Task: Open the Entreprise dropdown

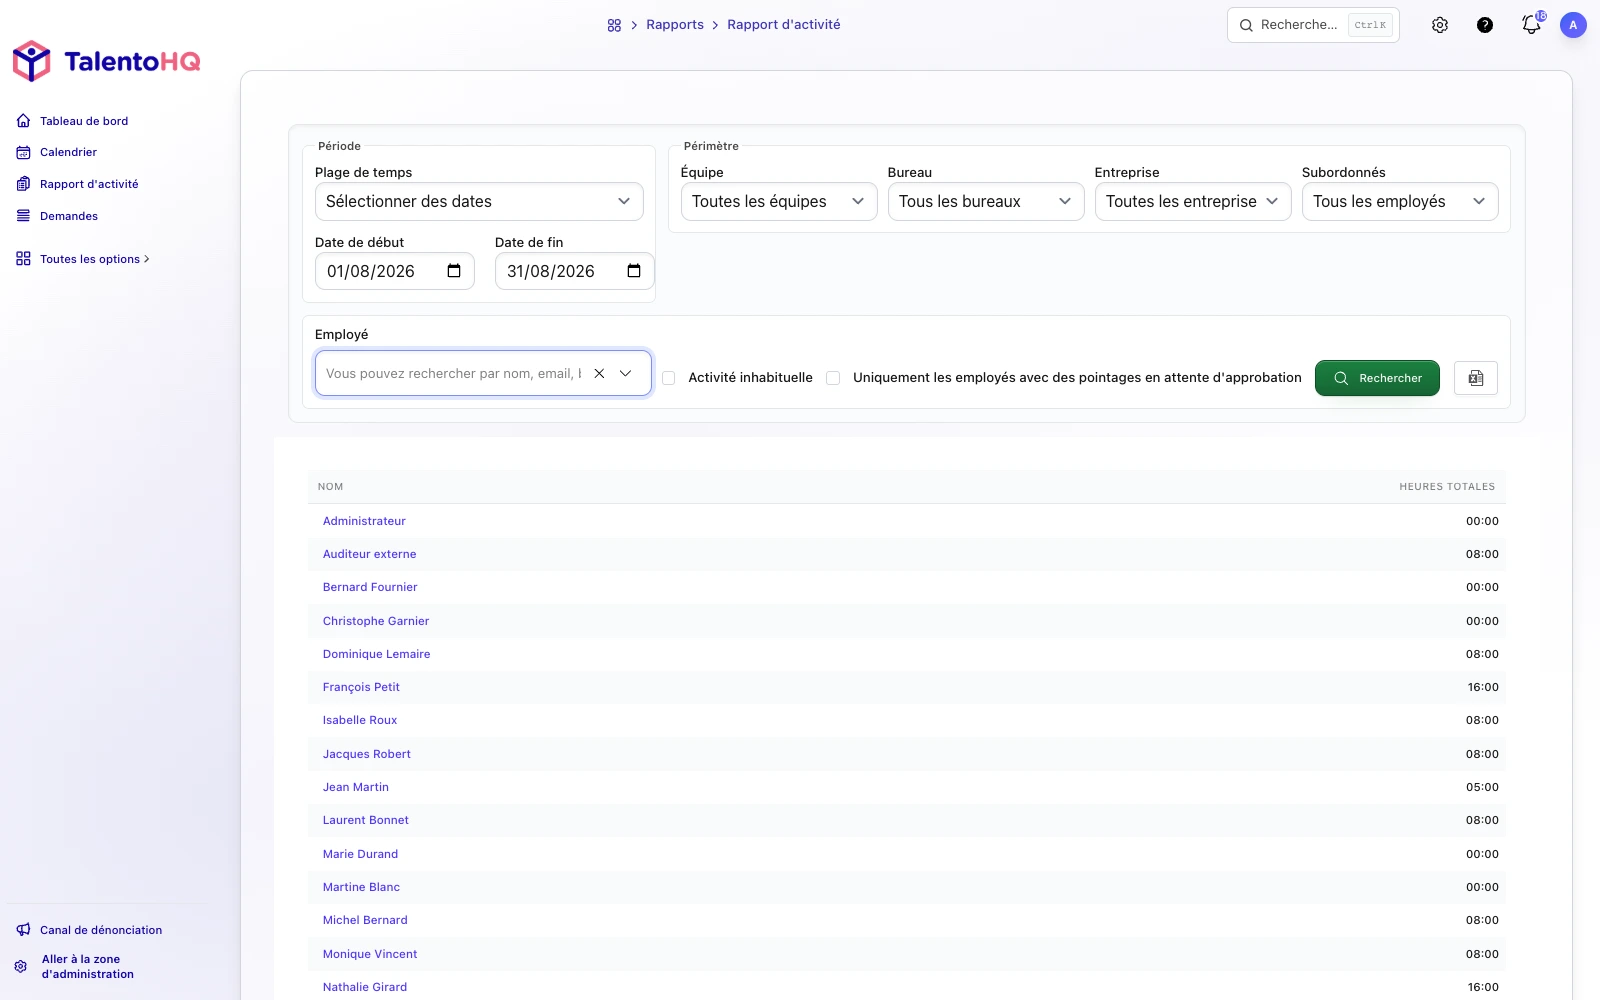Action: pos(1193,201)
